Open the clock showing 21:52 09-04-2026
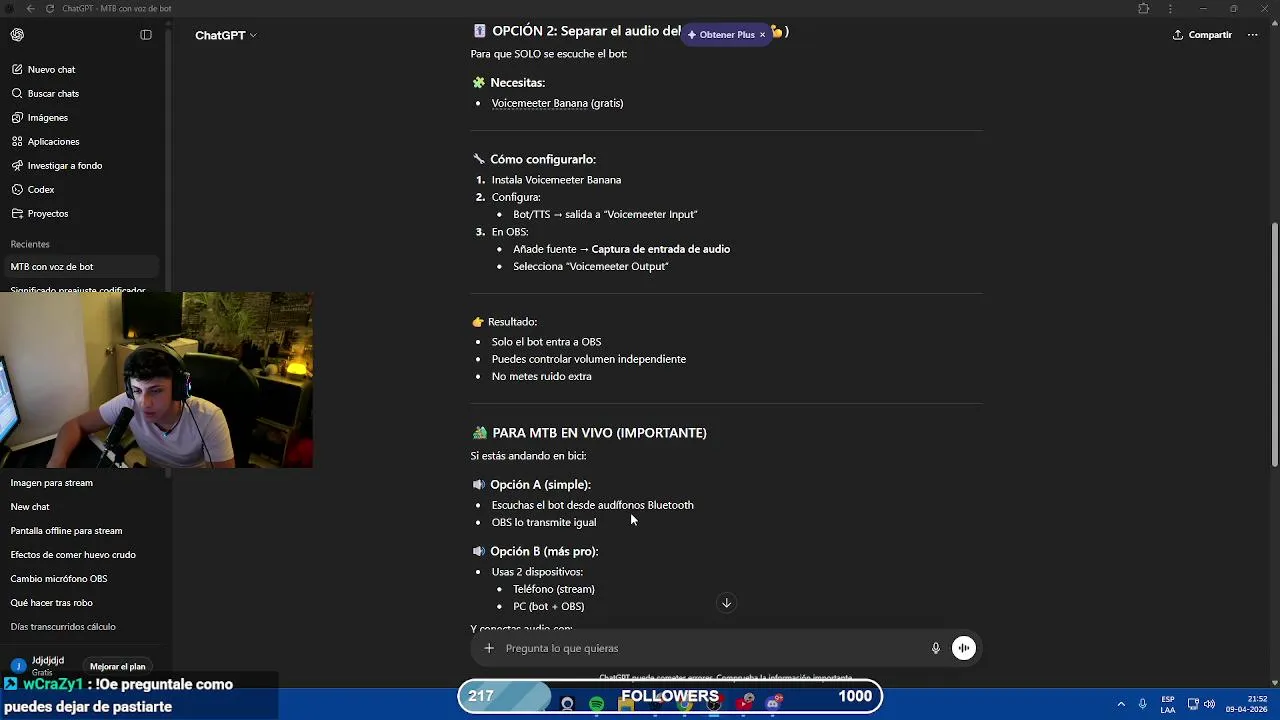 (1244, 704)
